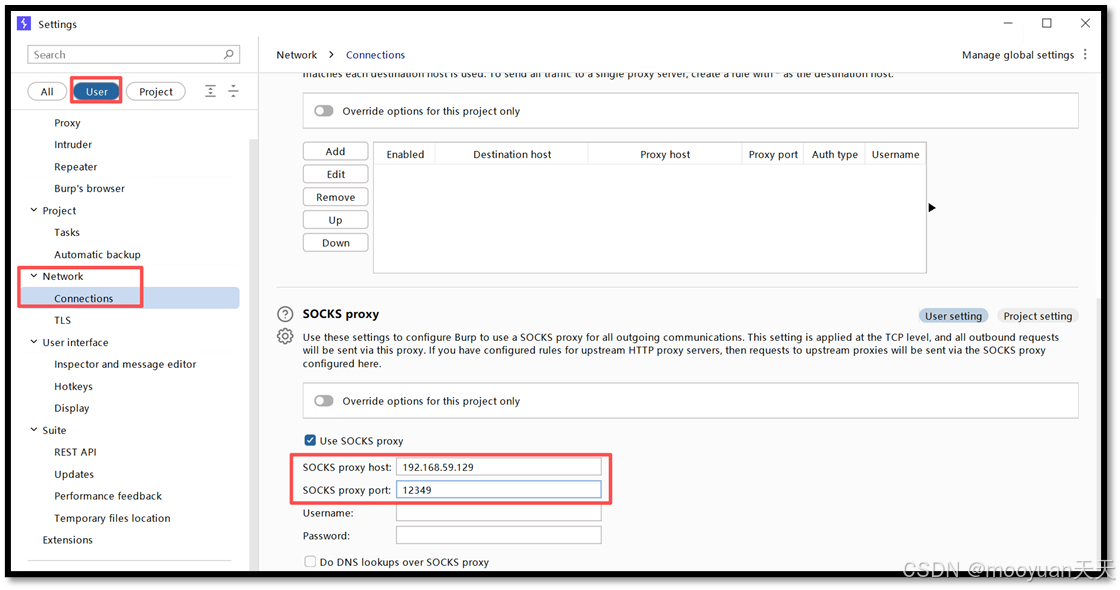1120x590 pixels.
Task: Click the black arrow beside the proxy table
Action: [931, 208]
